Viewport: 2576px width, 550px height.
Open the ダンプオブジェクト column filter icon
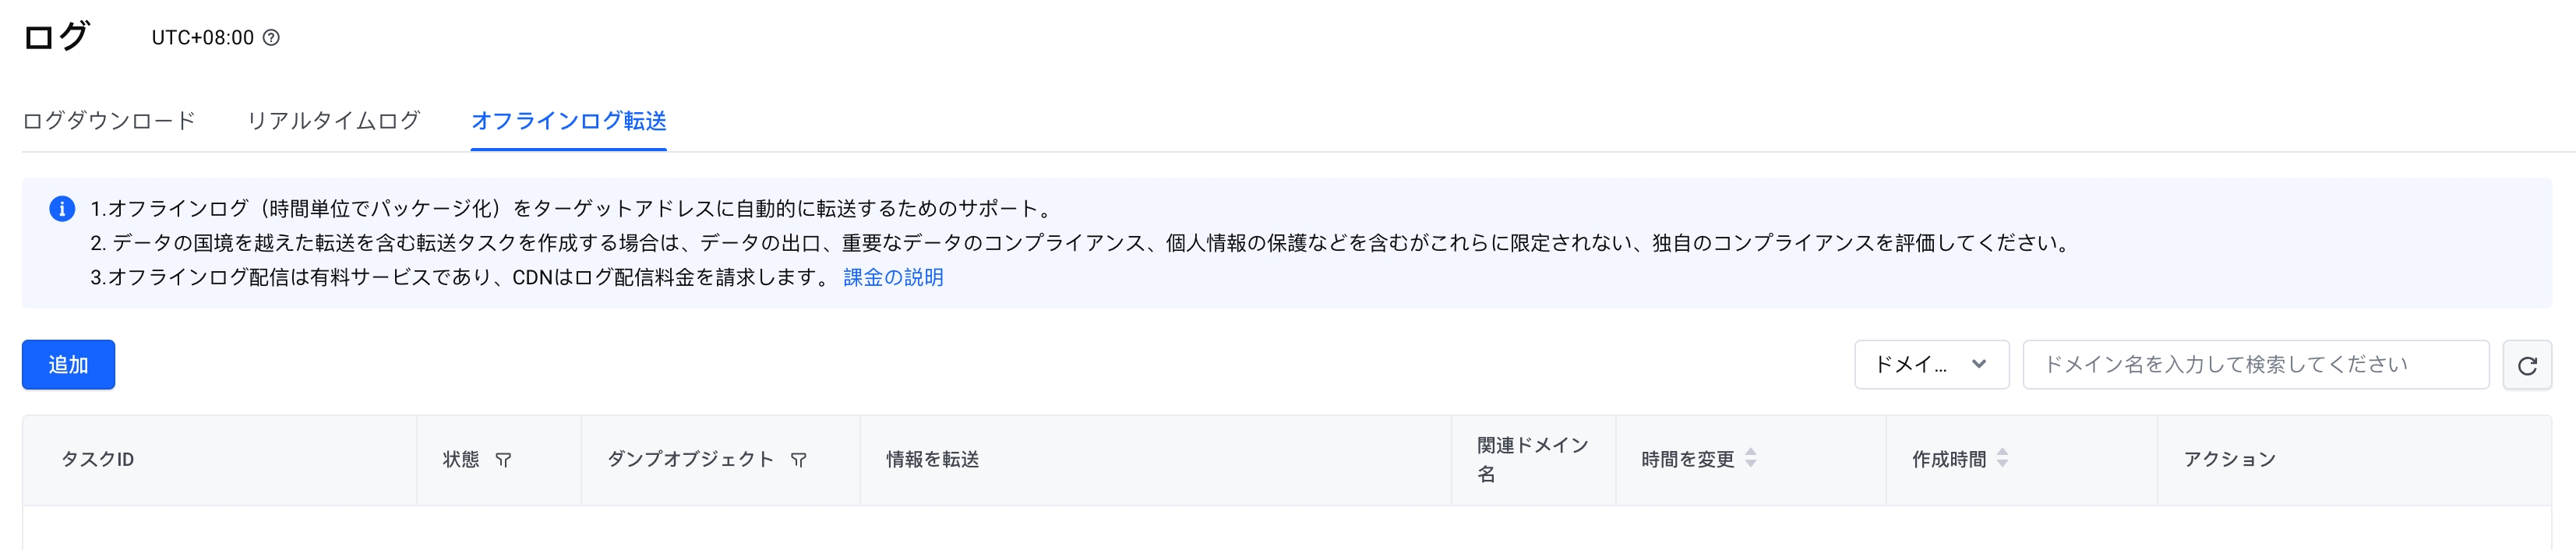[x=798, y=460]
